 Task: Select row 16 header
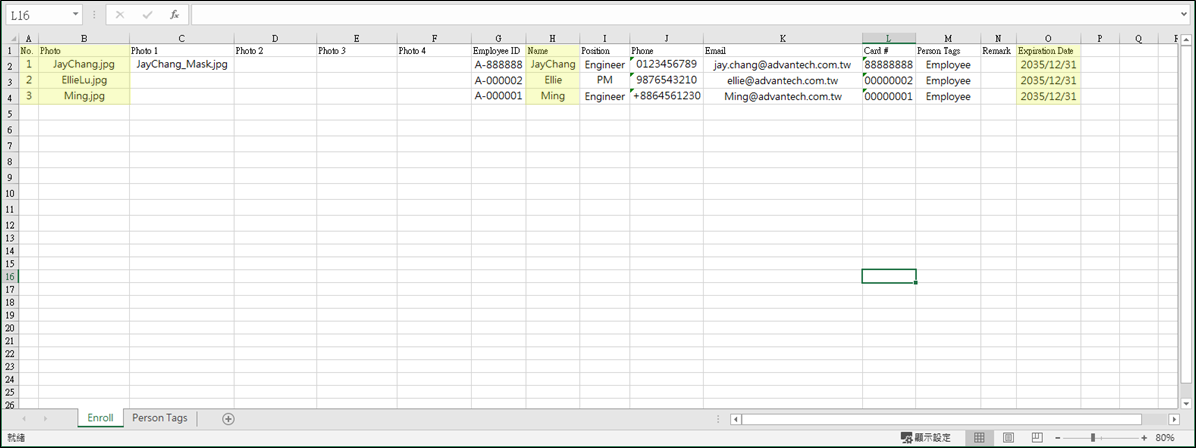pos(8,276)
